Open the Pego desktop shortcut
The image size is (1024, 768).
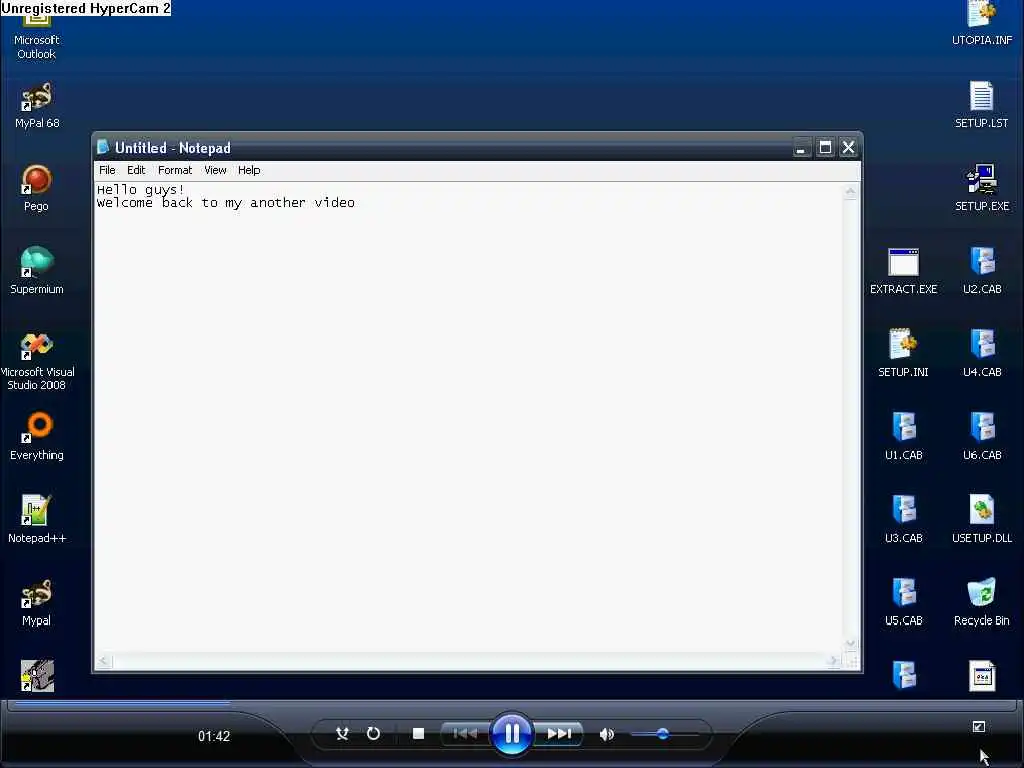tap(37, 188)
